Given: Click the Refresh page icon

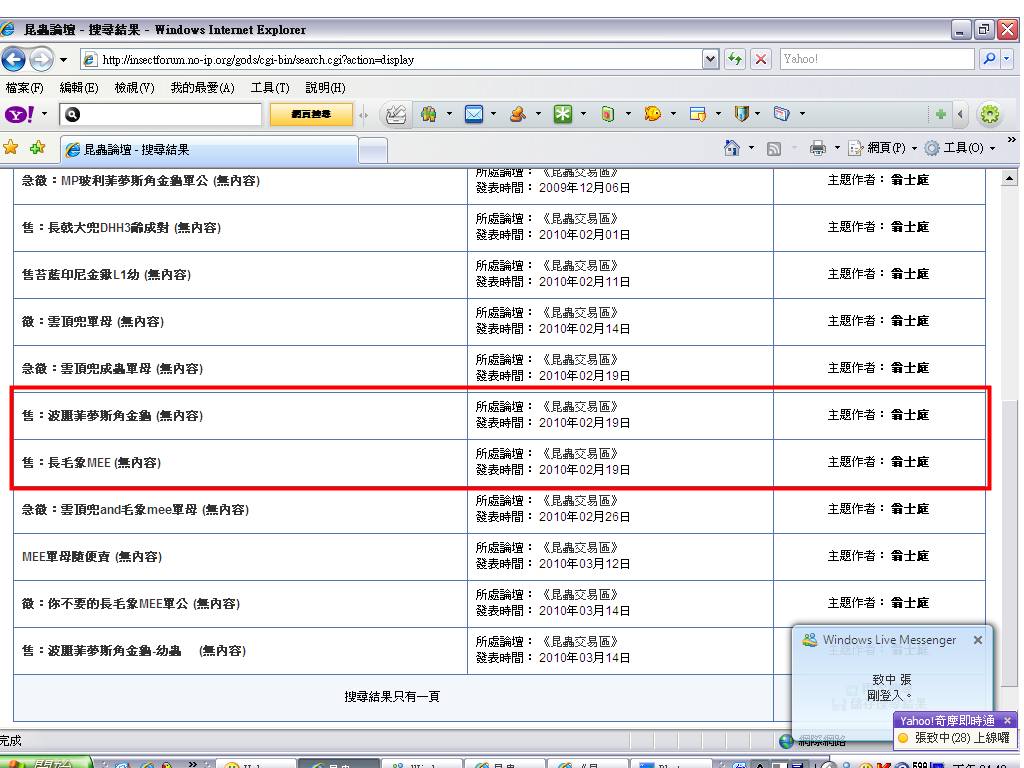Looking at the screenshot, I should click(x=736, y=59).
